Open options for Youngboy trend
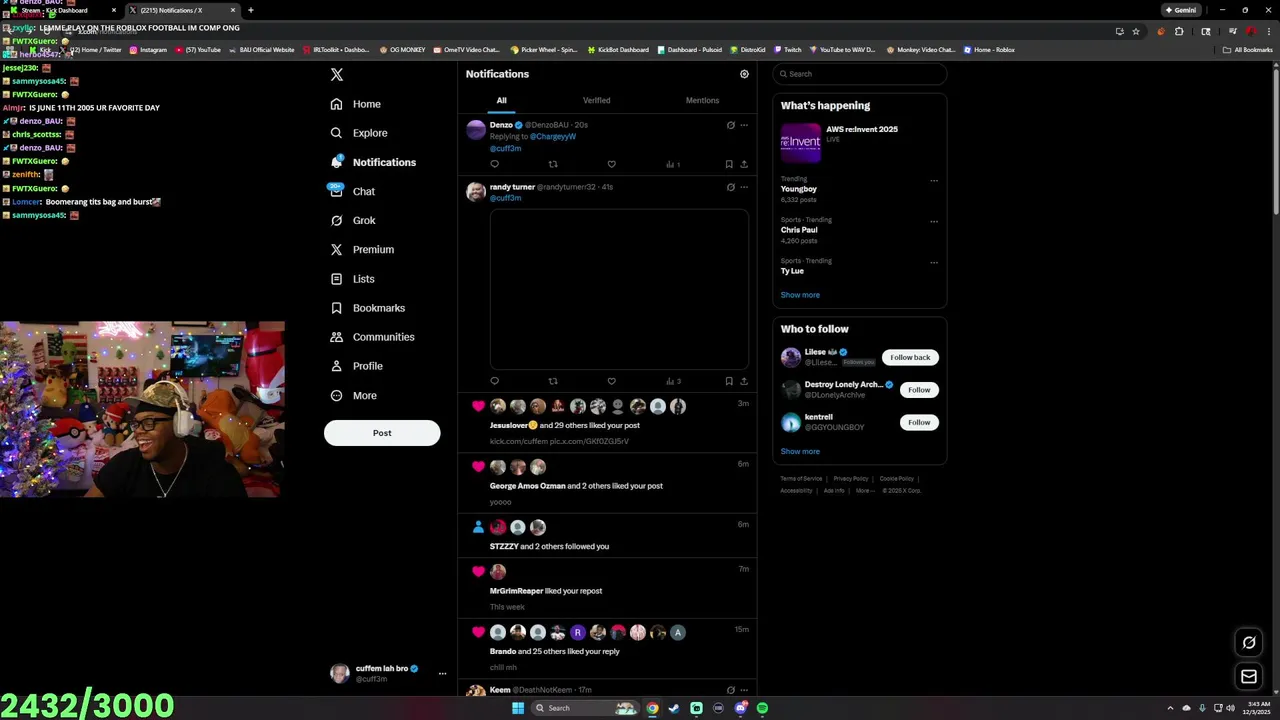This screenshot has height=720, width=1280. (x=934, y=181)
